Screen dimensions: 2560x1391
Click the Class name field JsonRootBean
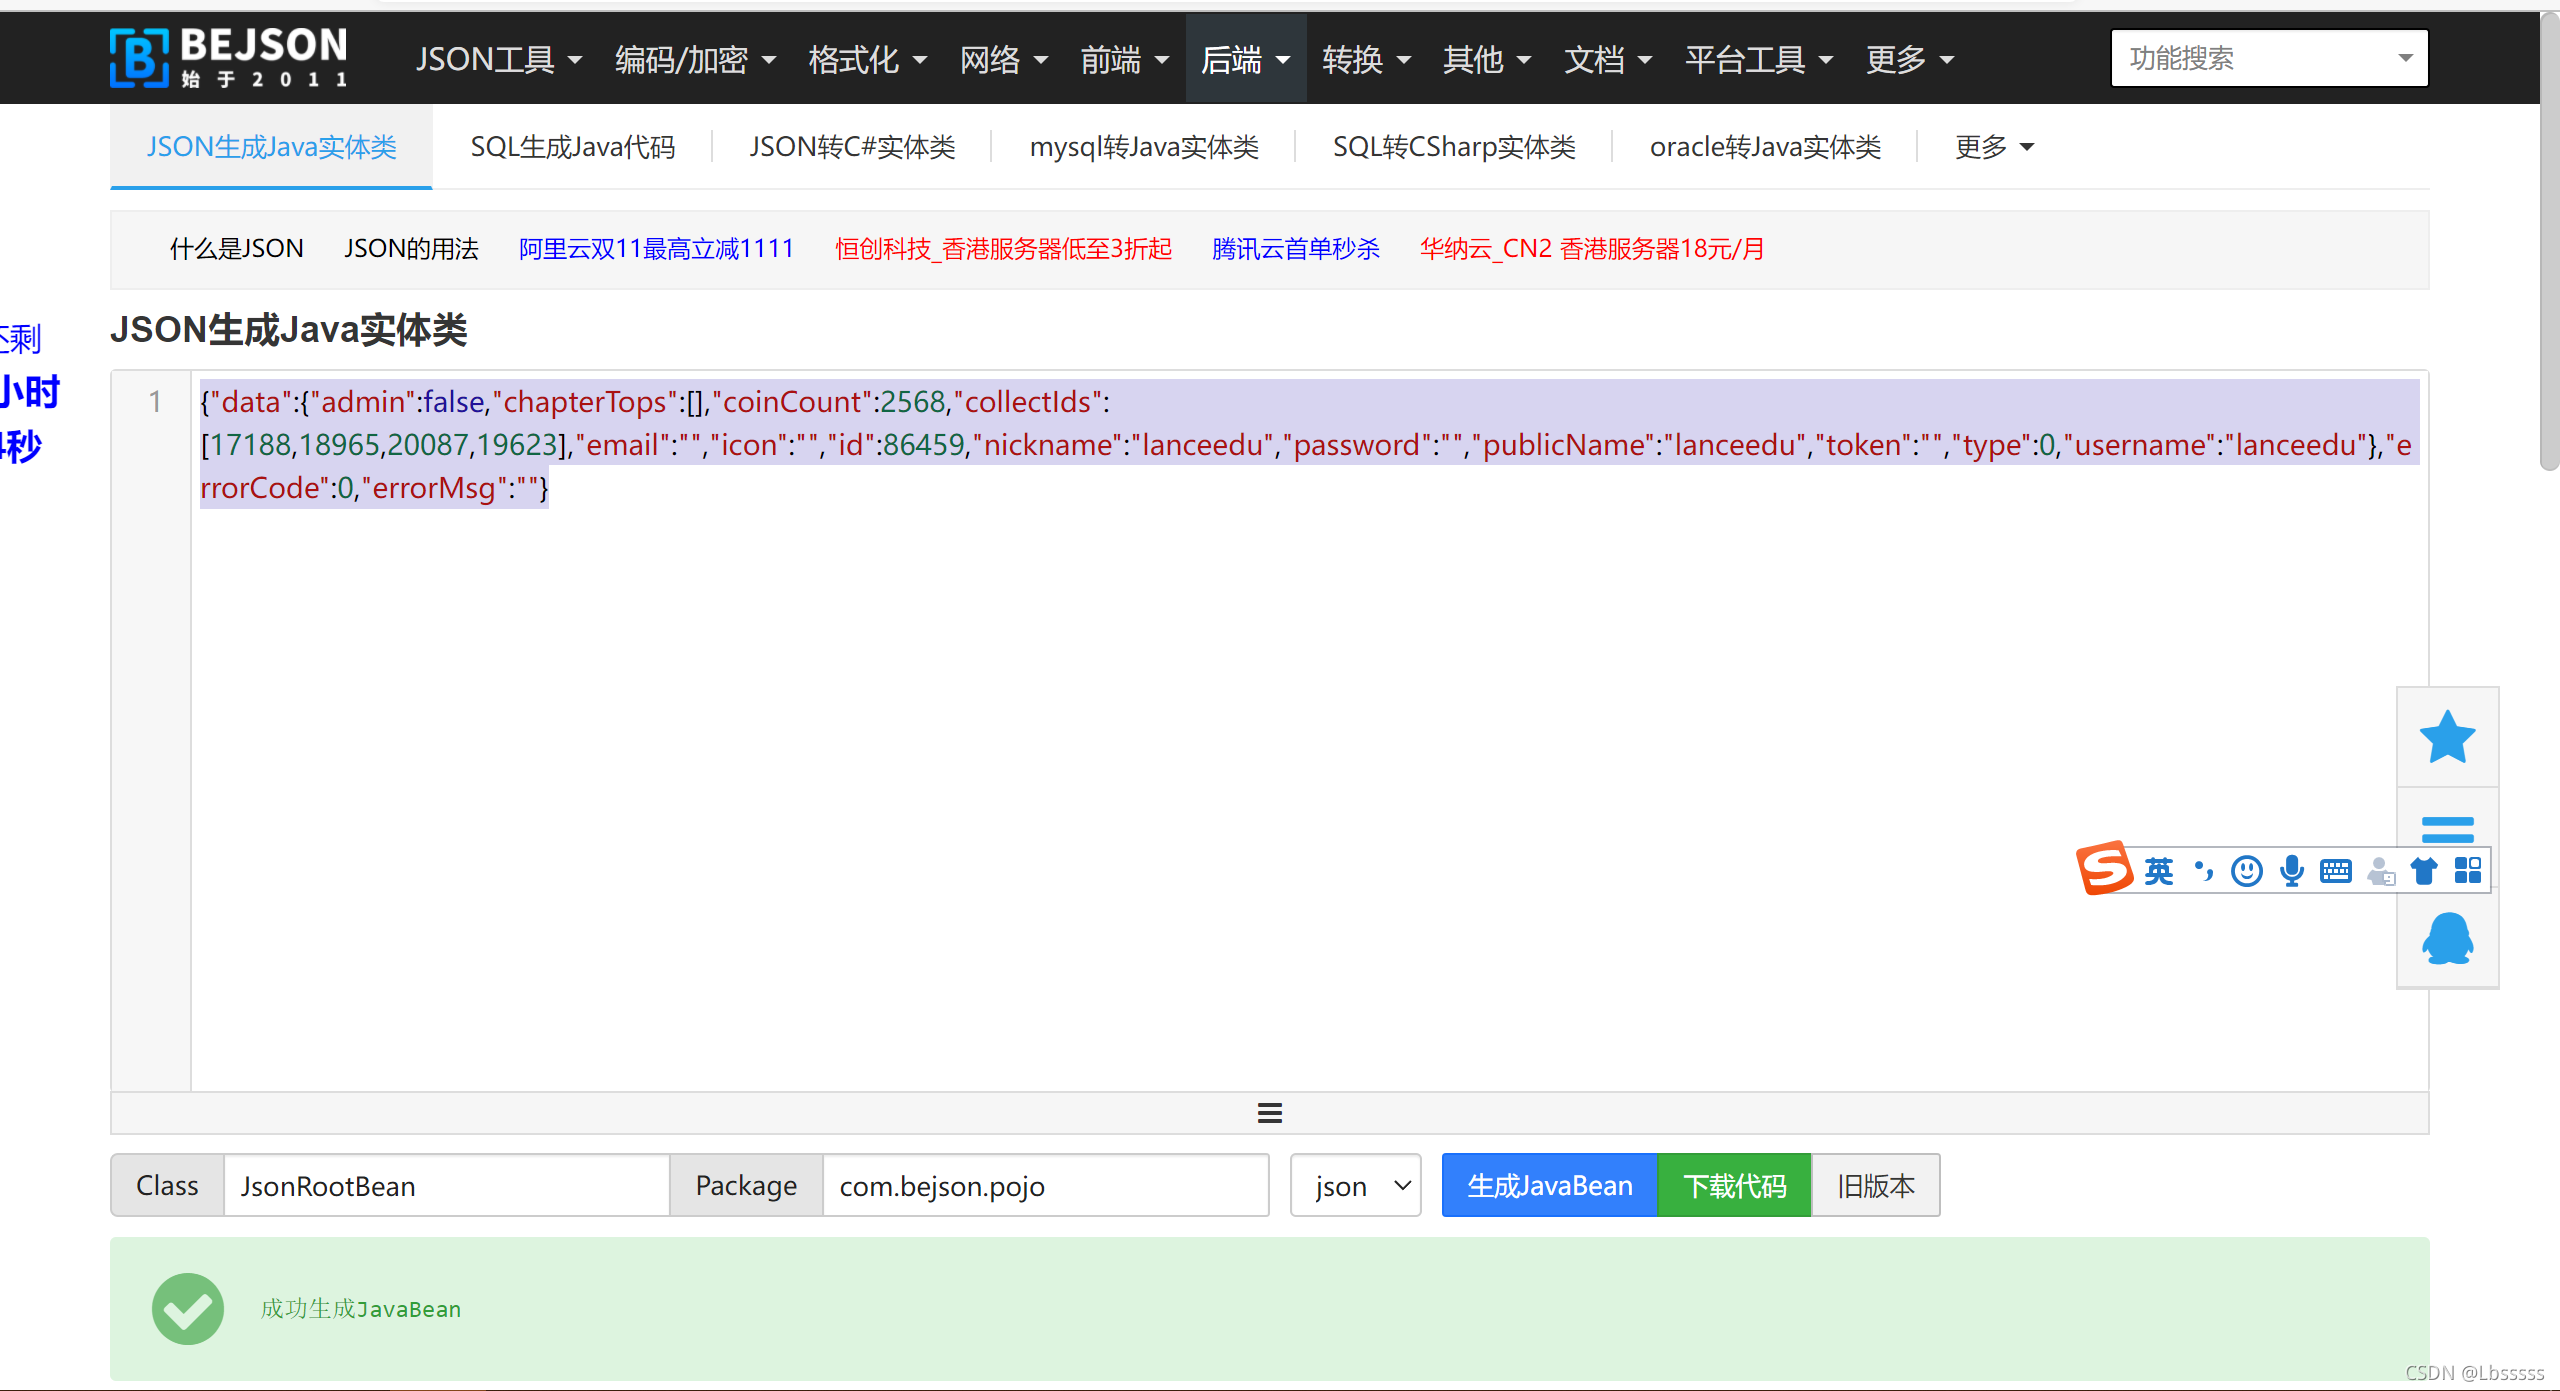(446, 1186)
